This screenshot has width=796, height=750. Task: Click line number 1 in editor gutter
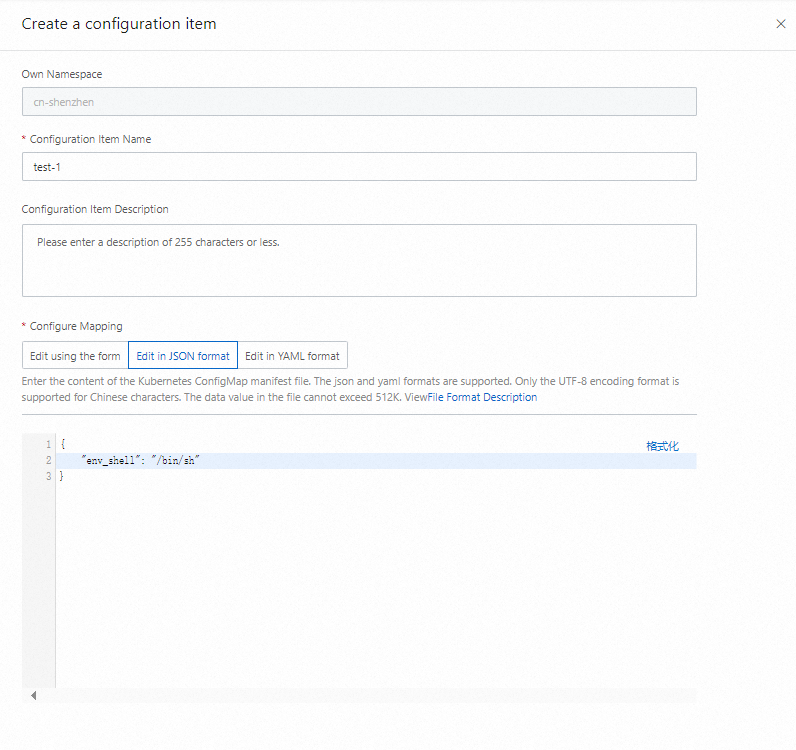(47, 443)
